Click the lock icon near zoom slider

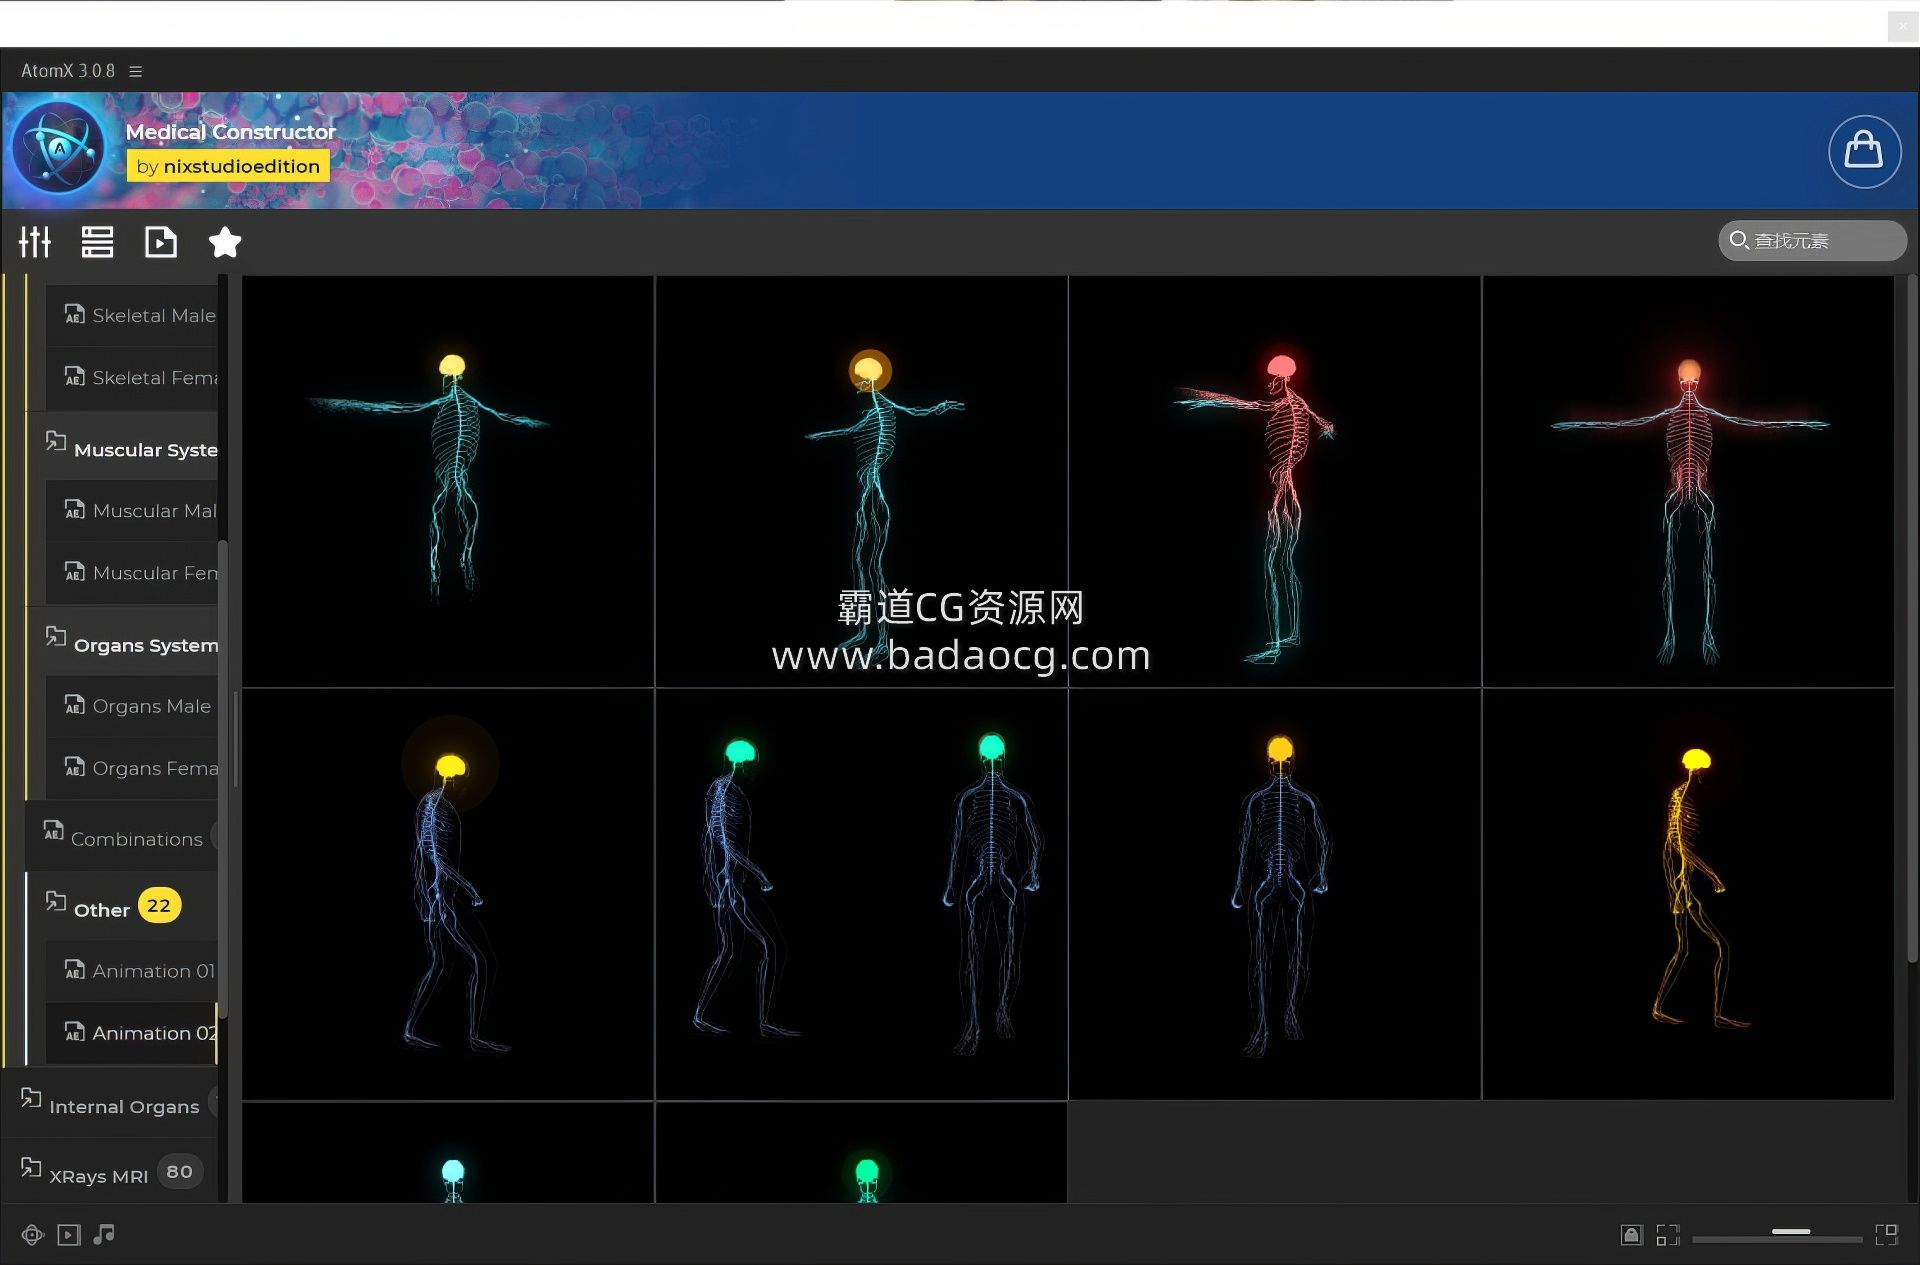click(x=1631, y=1235)
